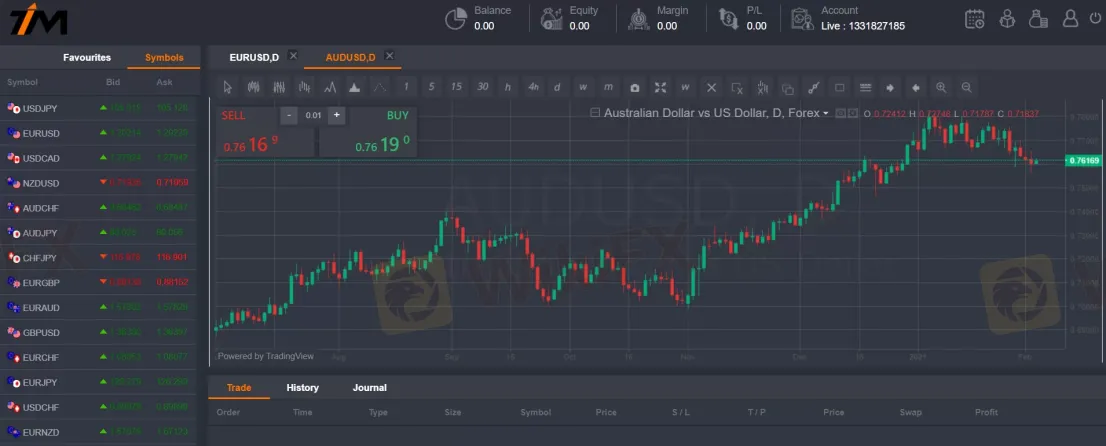Expand the chart to fullscreen
This screenshot has width=1106, height=446.
[660, 88]
